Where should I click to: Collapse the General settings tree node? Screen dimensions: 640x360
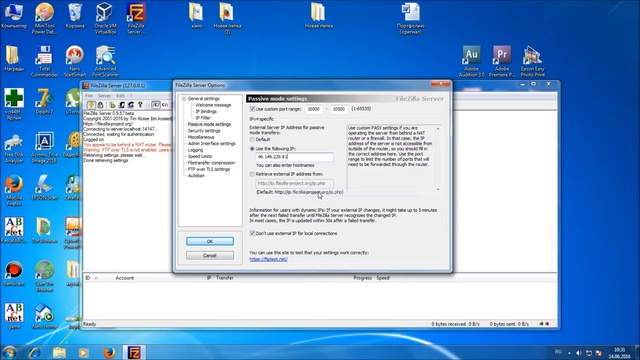point(184,99)
